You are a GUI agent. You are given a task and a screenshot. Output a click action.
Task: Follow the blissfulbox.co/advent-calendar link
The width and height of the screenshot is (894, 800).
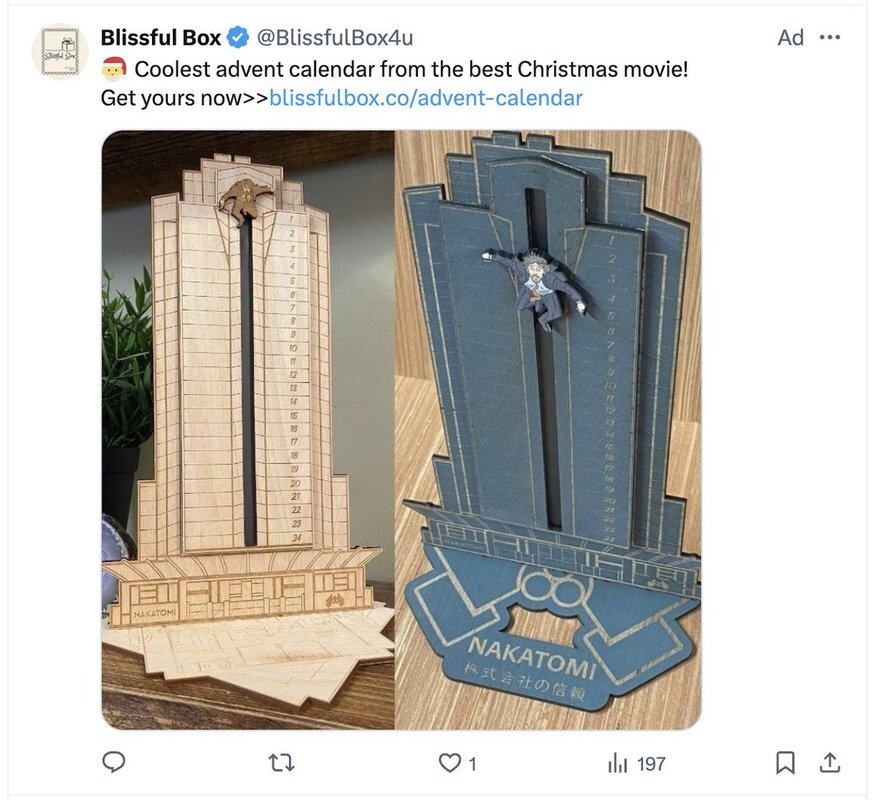coord(426,98)
